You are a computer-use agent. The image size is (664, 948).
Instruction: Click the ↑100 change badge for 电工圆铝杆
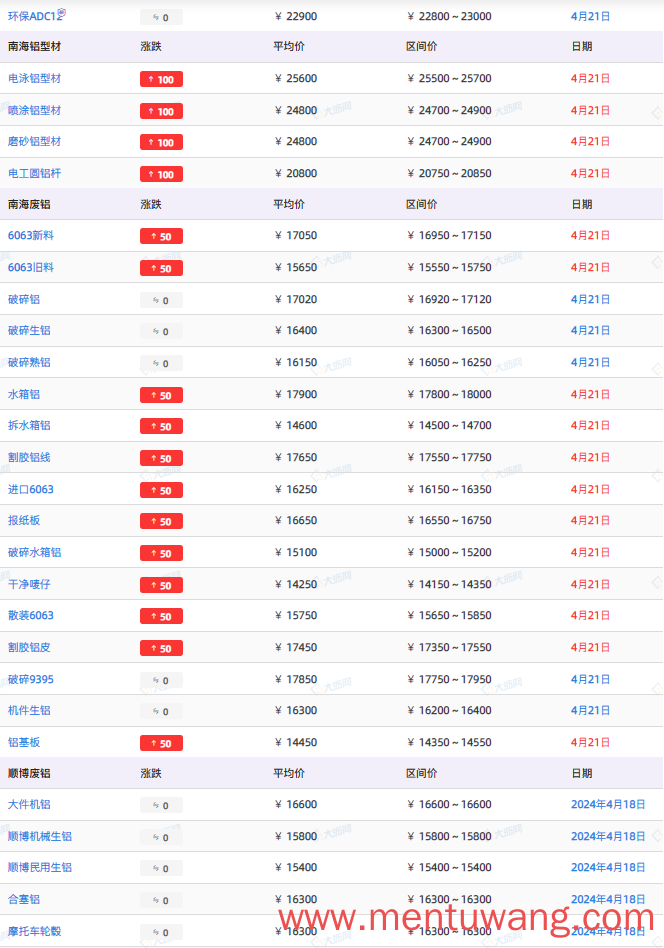[x=161, y=175]
